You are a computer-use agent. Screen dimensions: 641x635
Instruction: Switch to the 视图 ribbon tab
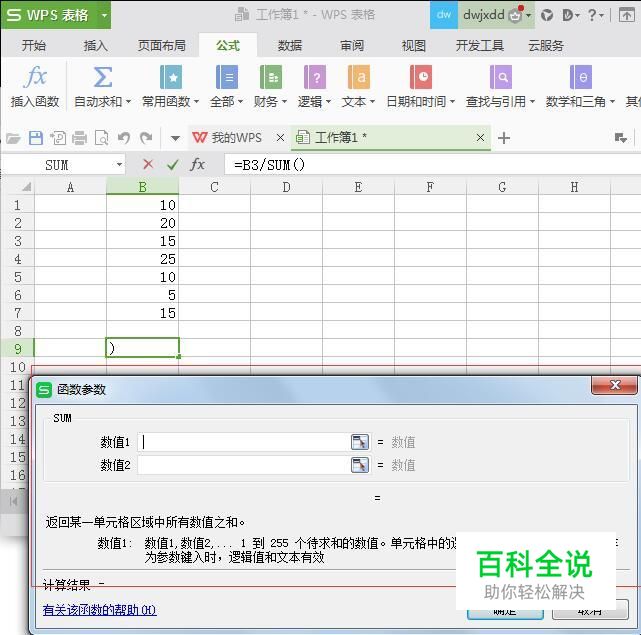click(414, 45)
